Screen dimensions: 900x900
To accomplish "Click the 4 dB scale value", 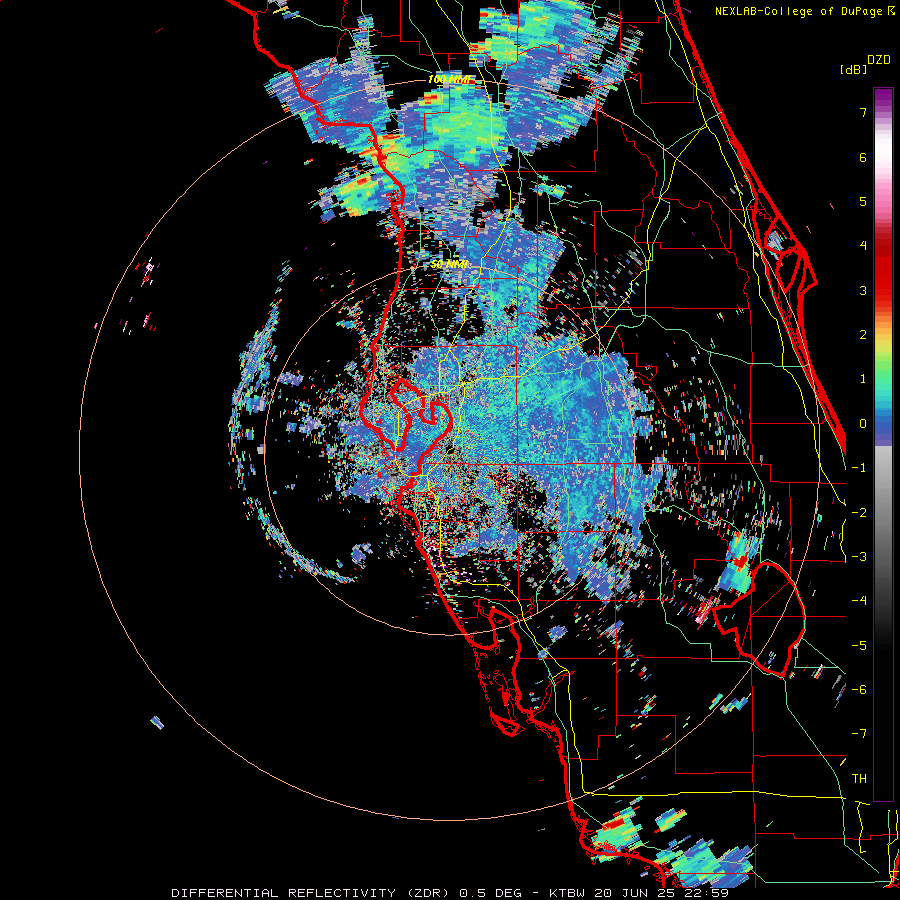I will point(863,246).
